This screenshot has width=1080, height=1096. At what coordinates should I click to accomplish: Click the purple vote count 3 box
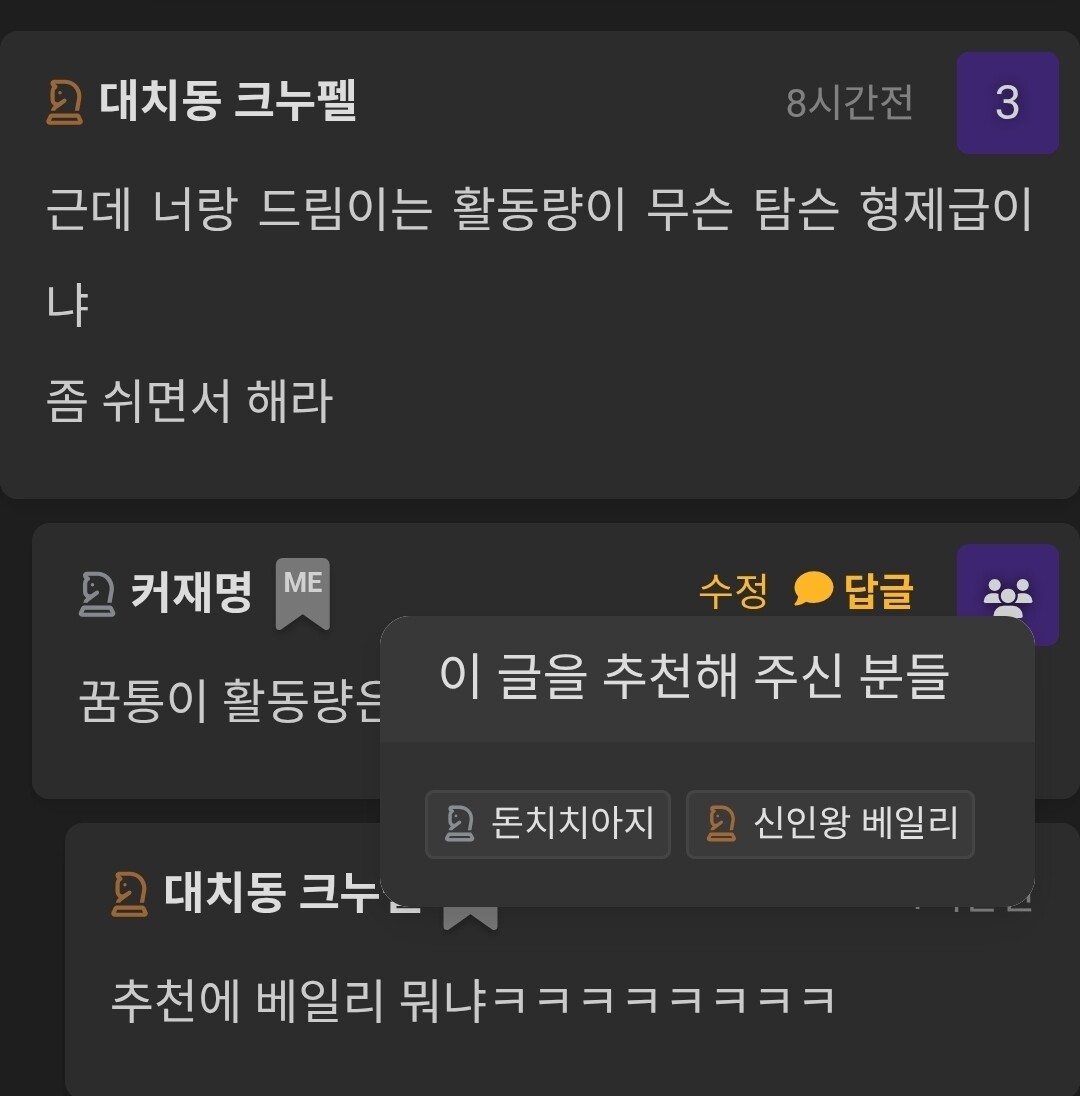[1007, 103]
